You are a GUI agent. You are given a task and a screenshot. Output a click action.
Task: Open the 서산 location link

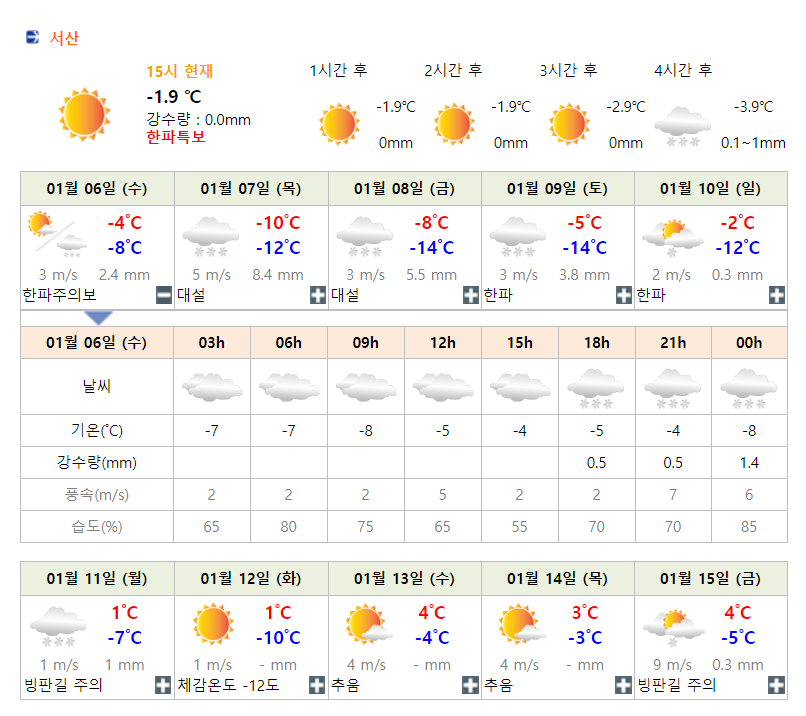(x=64, y=38)
